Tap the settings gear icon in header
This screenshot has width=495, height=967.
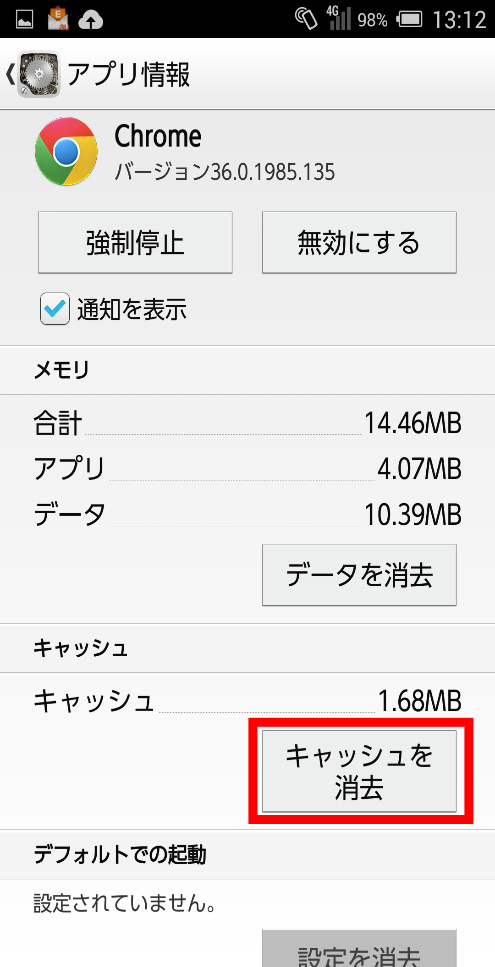(39, 74)
